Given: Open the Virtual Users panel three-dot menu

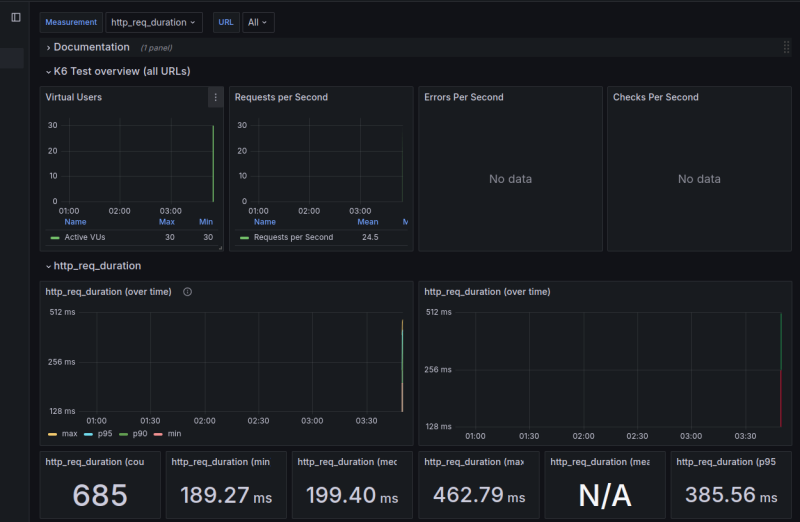Looking at the screenshot, I should point(215,97).
